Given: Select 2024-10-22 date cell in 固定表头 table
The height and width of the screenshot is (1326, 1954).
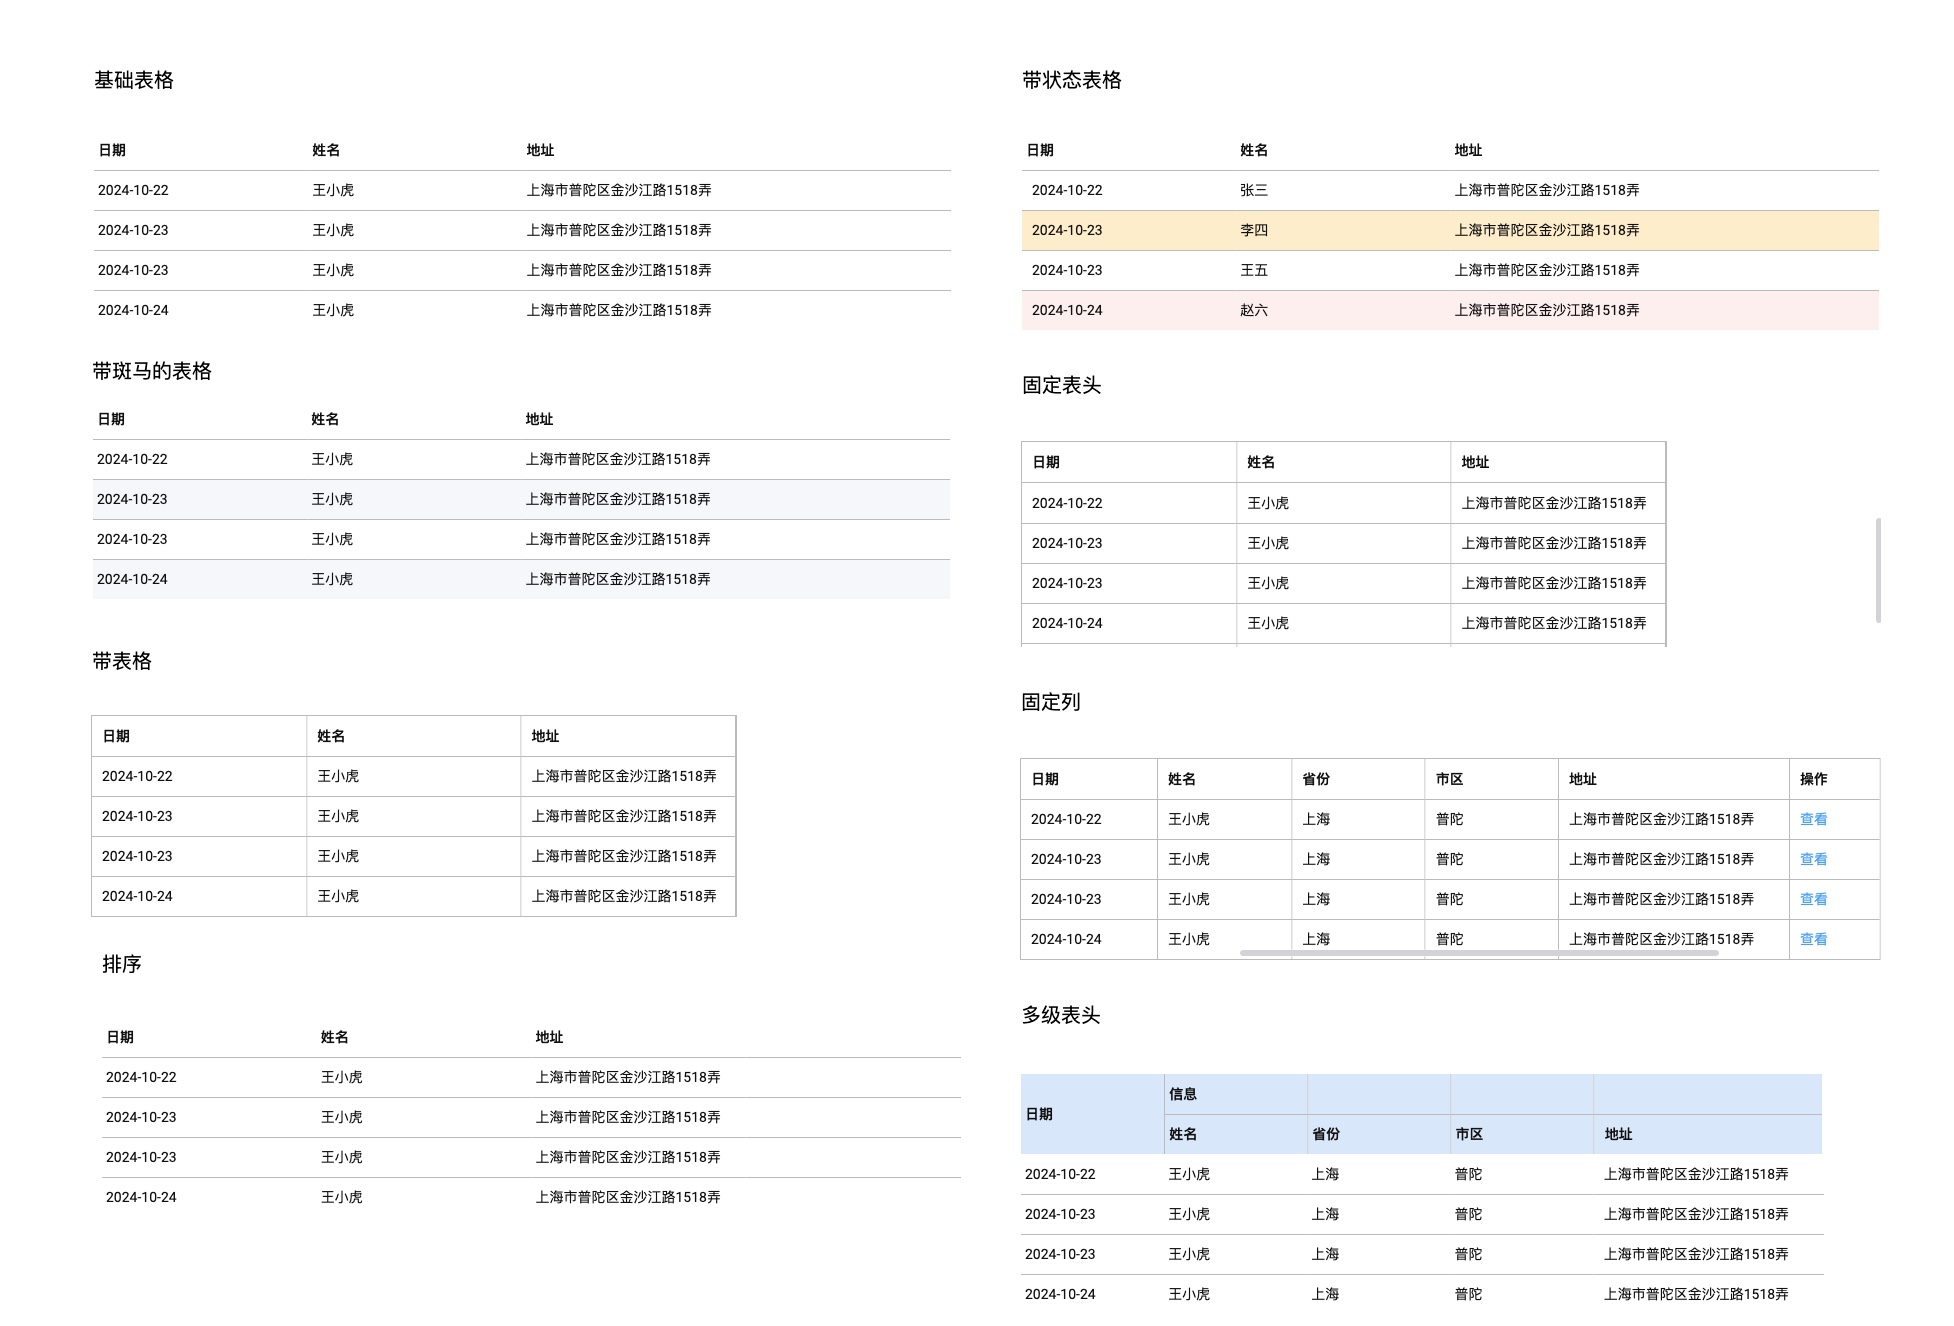Looking at the screenshot, I should pyautogui.click(x=1067, y=503).
